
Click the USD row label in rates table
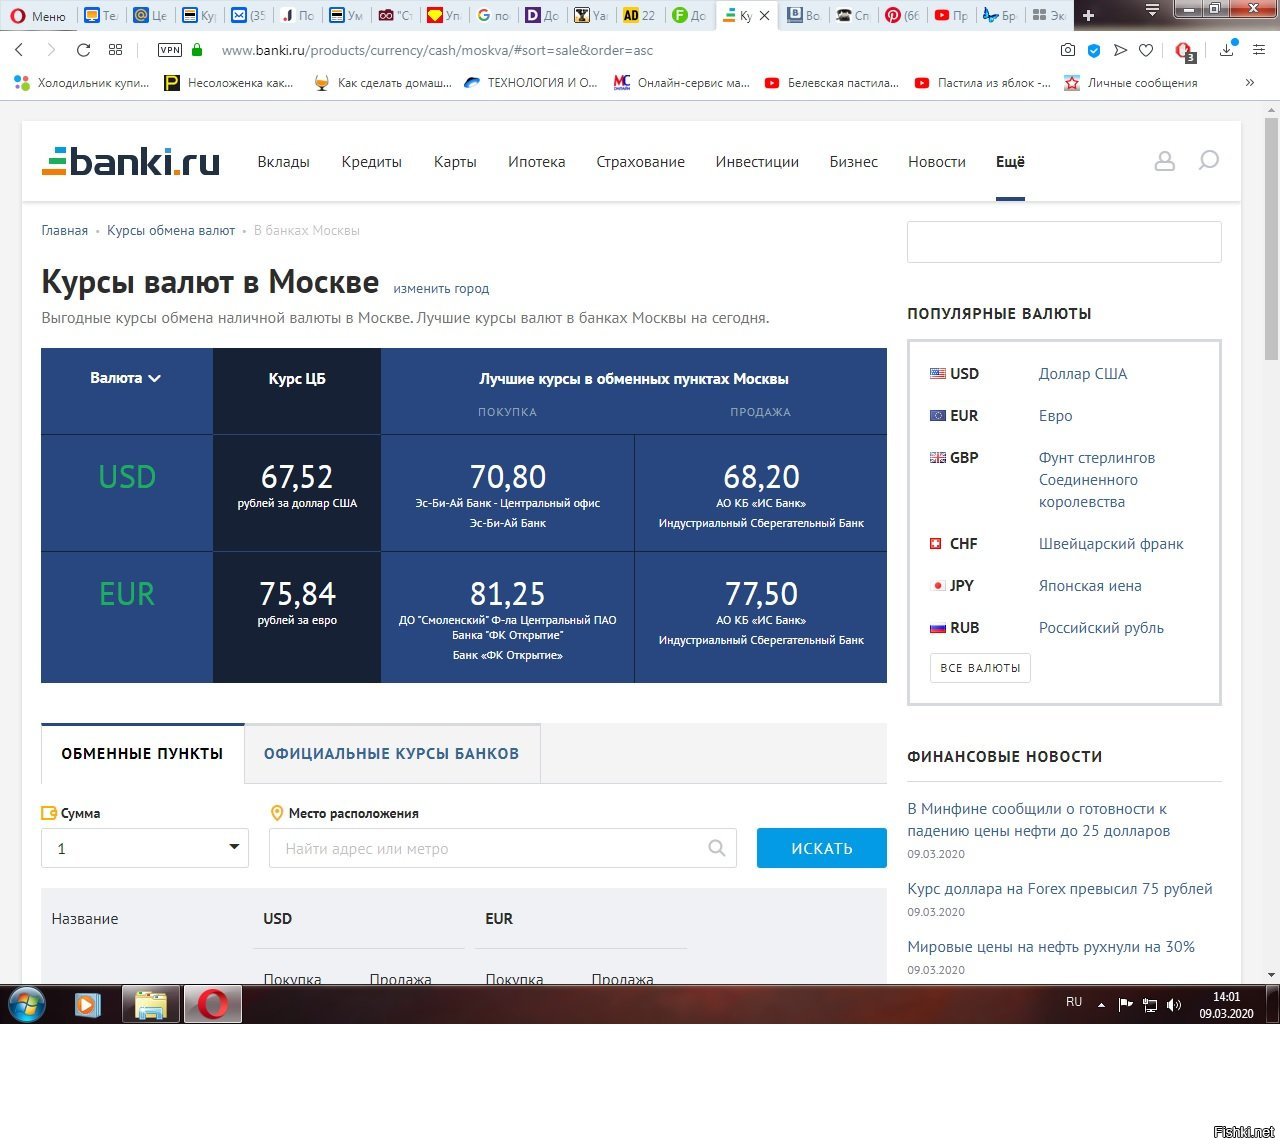(127, 477)
